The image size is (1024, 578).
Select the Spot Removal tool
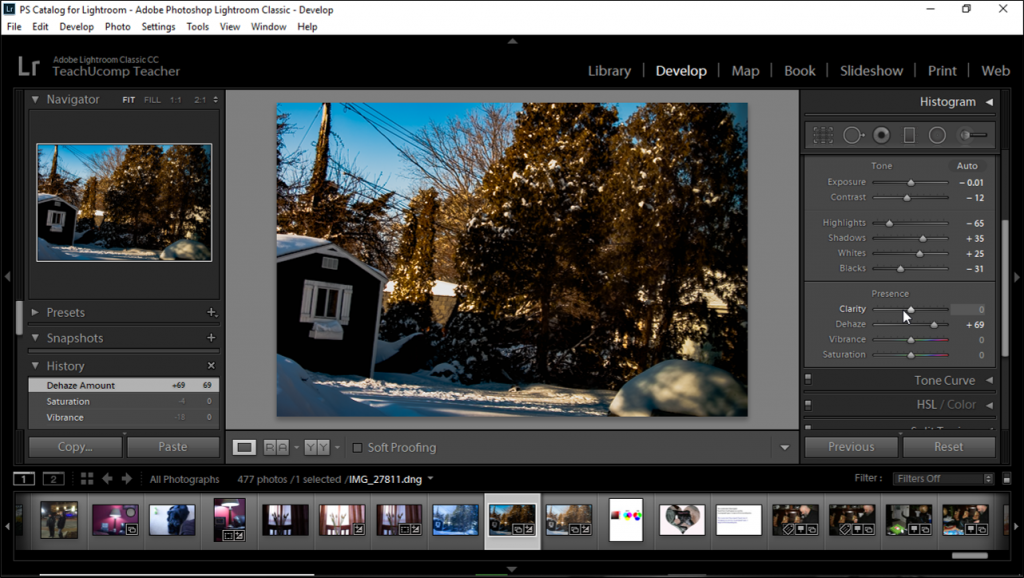coord(852,135)
